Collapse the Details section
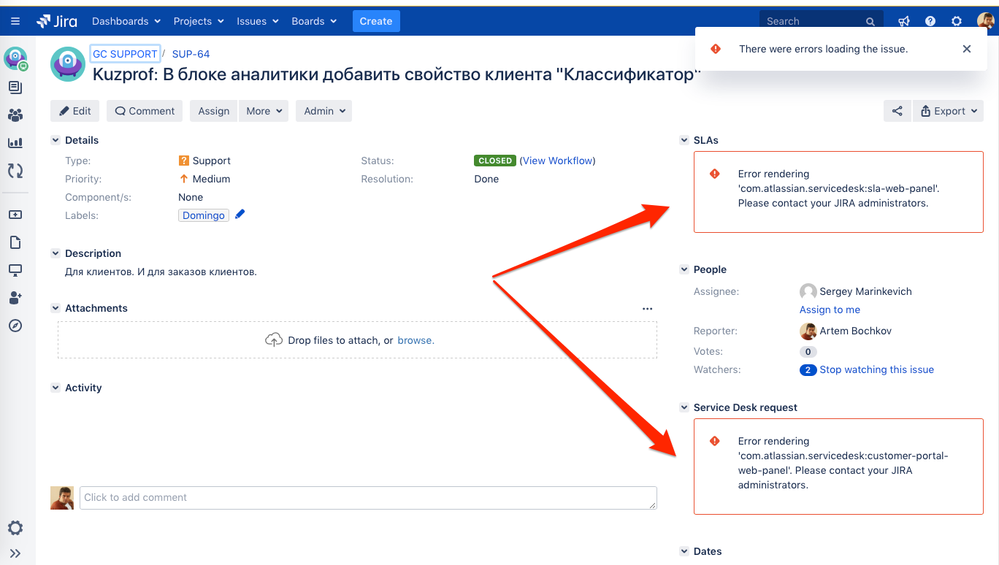The height and width of the screenshot is (565, 999). point(55,140)
